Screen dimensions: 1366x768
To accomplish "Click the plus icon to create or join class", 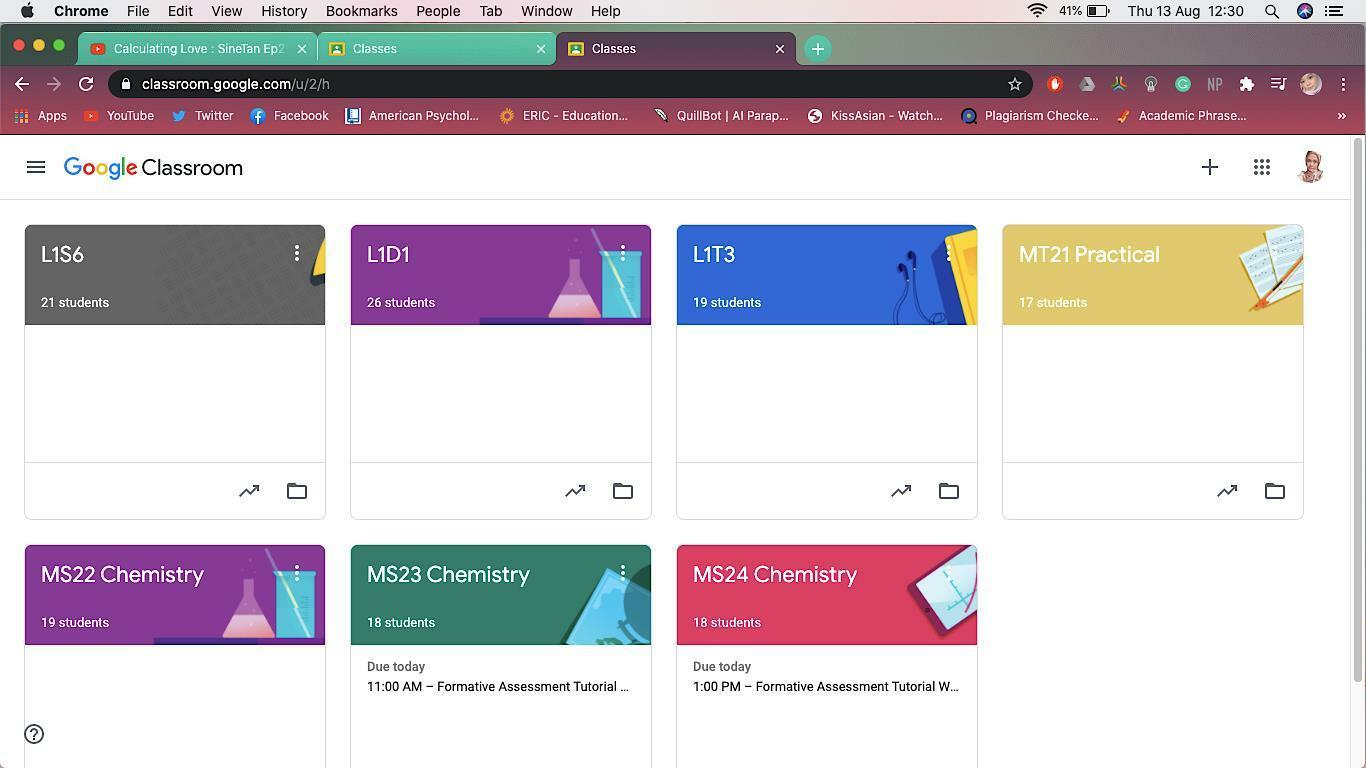I will pyautogui.click(x=1210, y=168).
